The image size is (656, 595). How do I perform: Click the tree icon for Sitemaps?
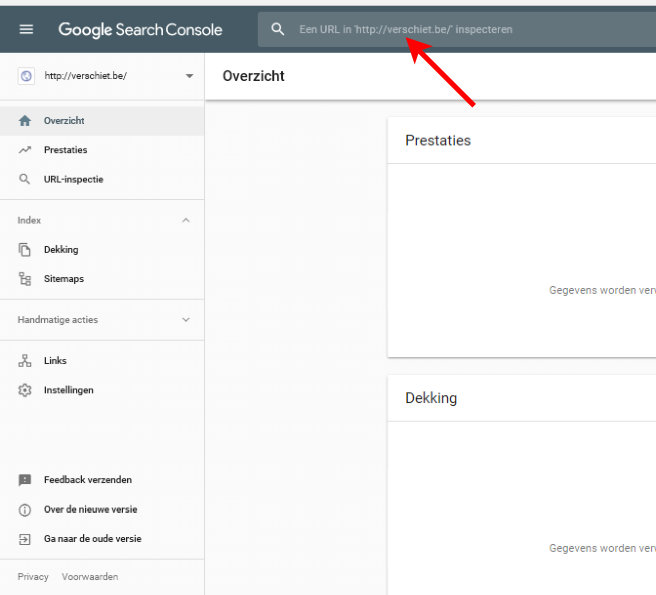pos(25,279)
